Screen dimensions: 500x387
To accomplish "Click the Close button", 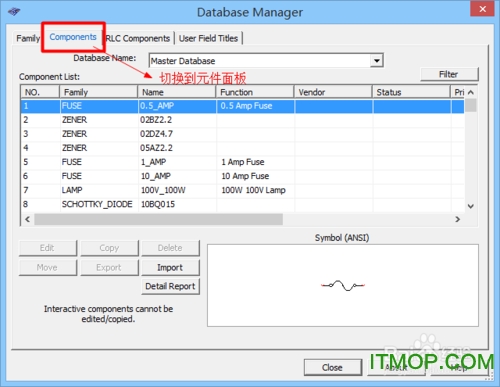I will (333, 367).
